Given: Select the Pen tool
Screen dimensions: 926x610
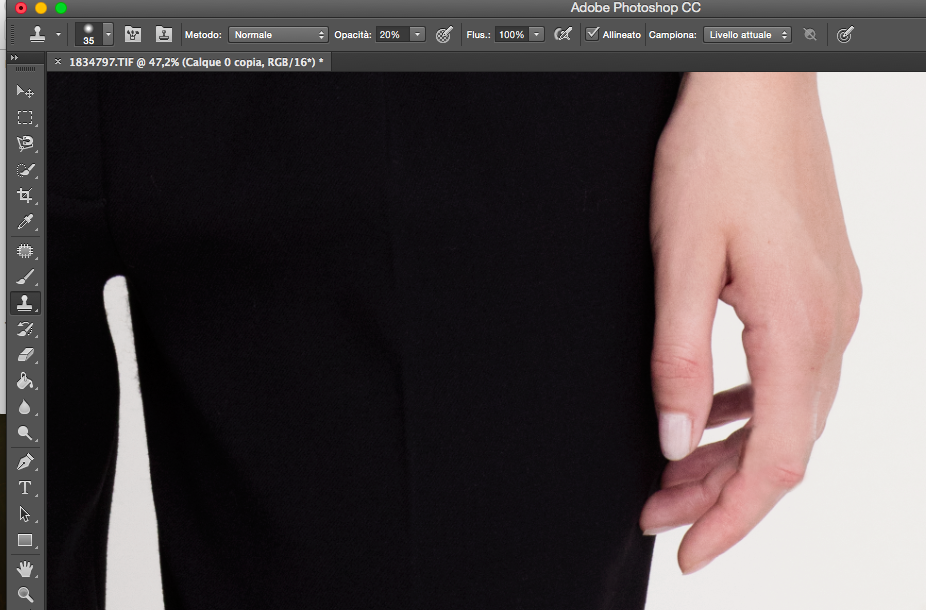Looking at the screenshot, I should (25, 461).
